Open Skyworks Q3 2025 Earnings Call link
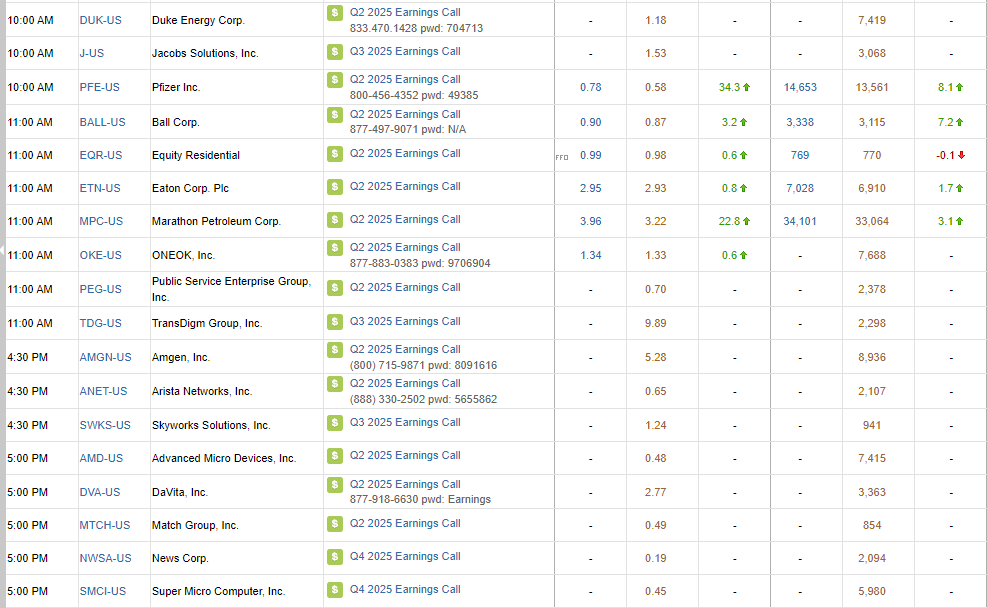Image resolution: width=987 pixels, height=608 pixels. (x=405, y=422)
